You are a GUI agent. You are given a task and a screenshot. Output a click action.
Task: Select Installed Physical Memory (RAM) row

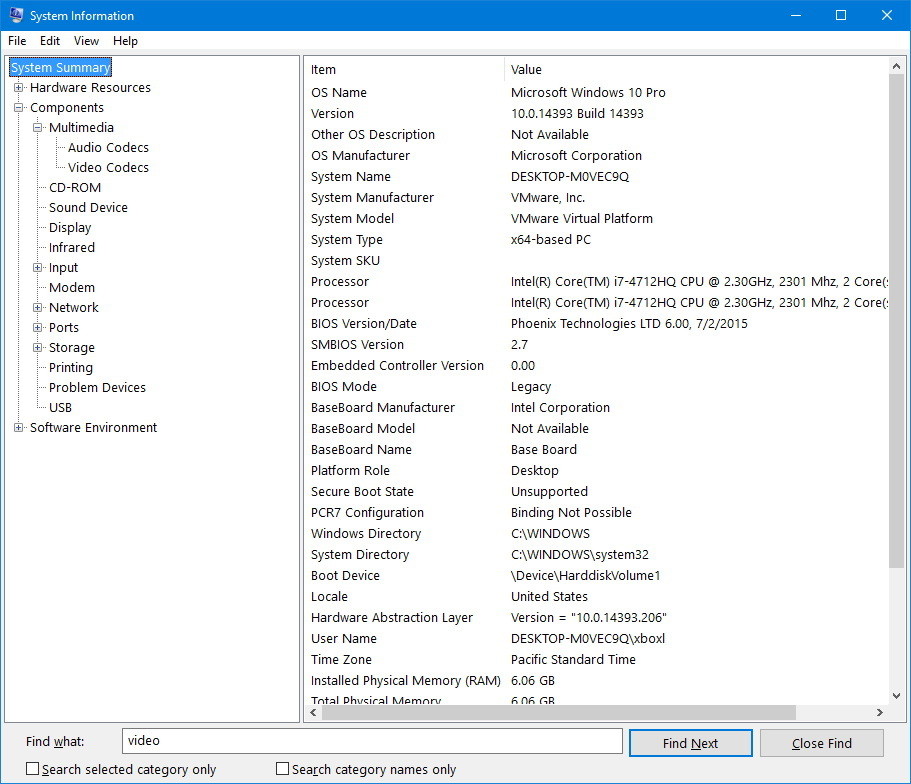(596, 681)
